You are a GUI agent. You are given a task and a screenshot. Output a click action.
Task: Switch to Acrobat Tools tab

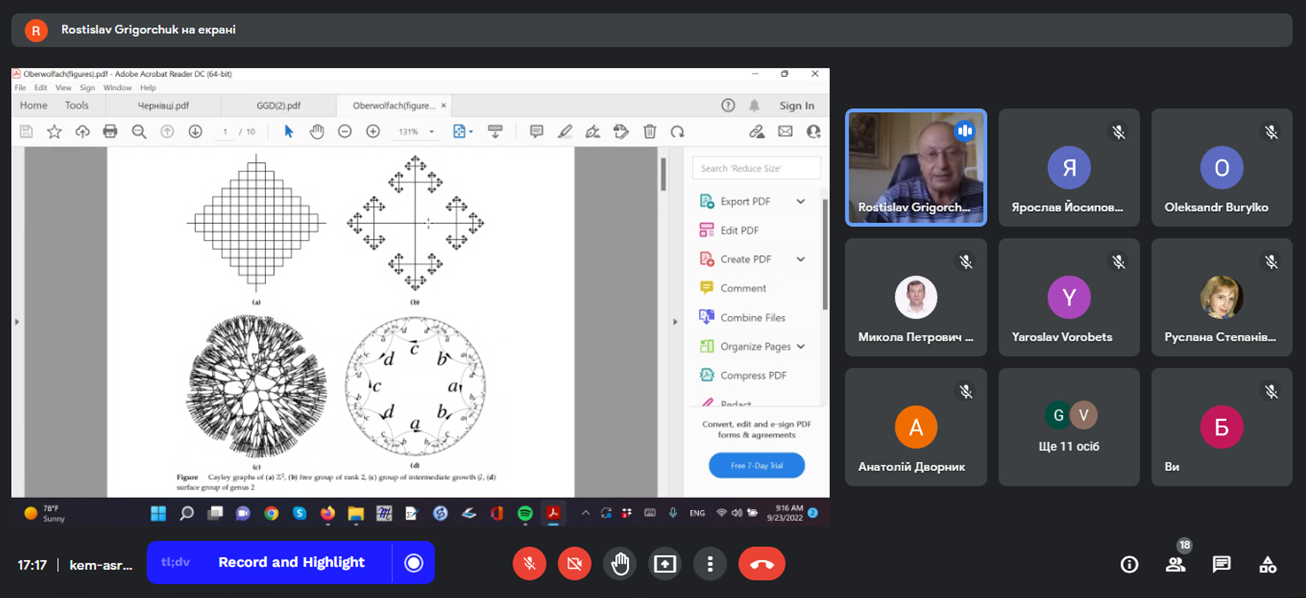click(x=77, y=105)
